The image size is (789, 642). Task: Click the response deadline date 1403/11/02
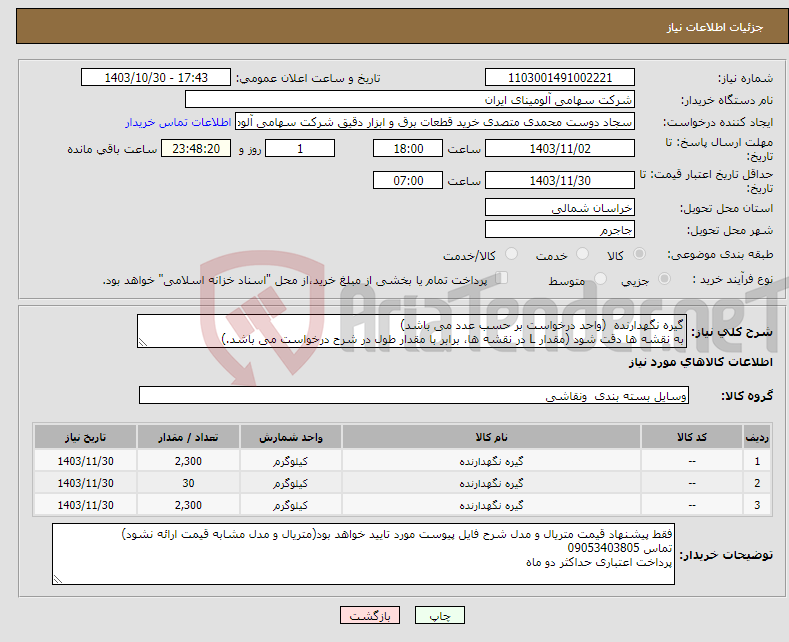pyautogui.click(x=560, y=148)
